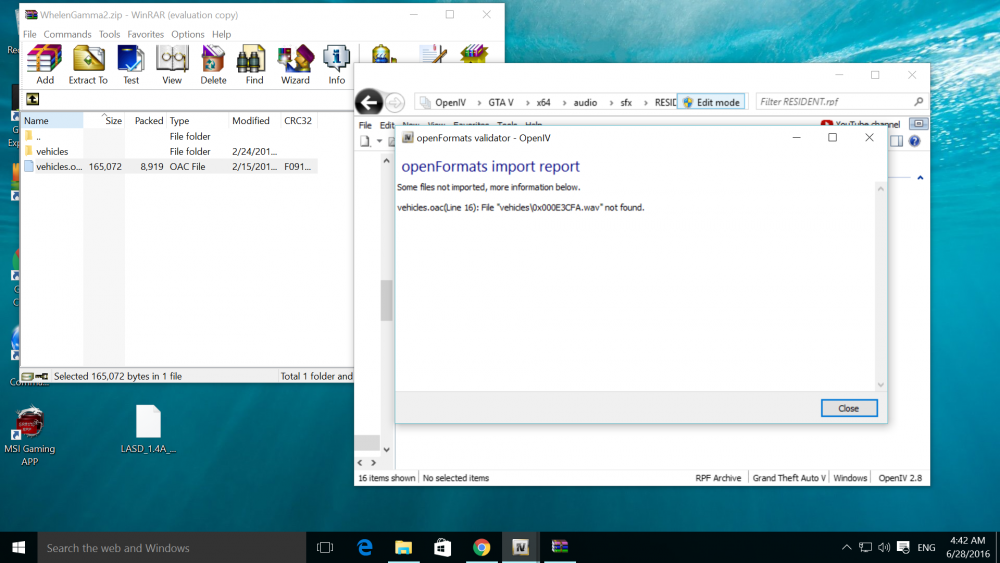Select GTA V breadcrumb segment

[501, 102]
